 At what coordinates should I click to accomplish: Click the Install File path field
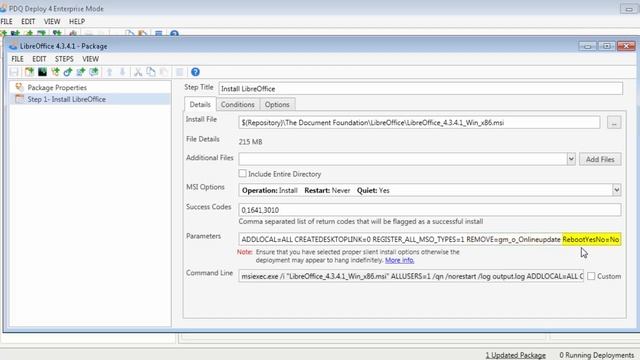pos(419,122)
